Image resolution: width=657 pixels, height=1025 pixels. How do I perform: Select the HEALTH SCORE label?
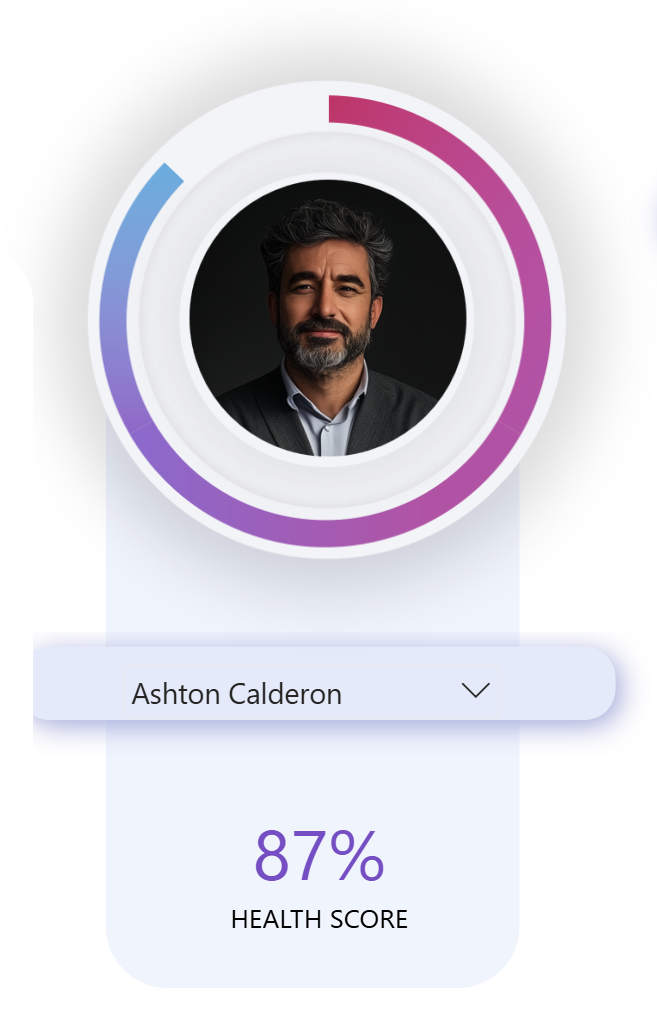point(319,919)
